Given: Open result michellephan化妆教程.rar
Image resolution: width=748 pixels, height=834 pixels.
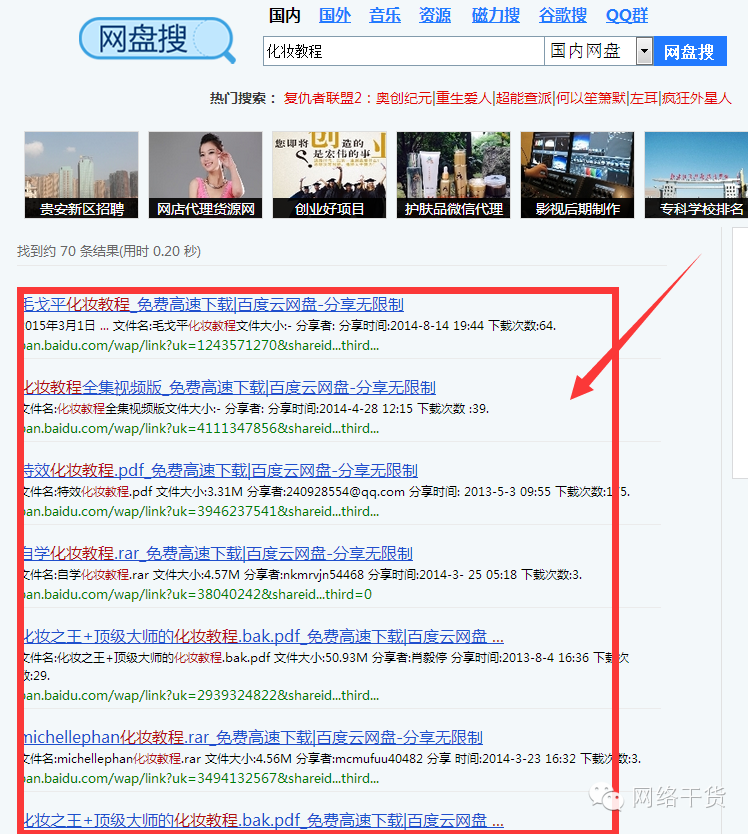Looking at the screenshot, I should click(253, 738).
